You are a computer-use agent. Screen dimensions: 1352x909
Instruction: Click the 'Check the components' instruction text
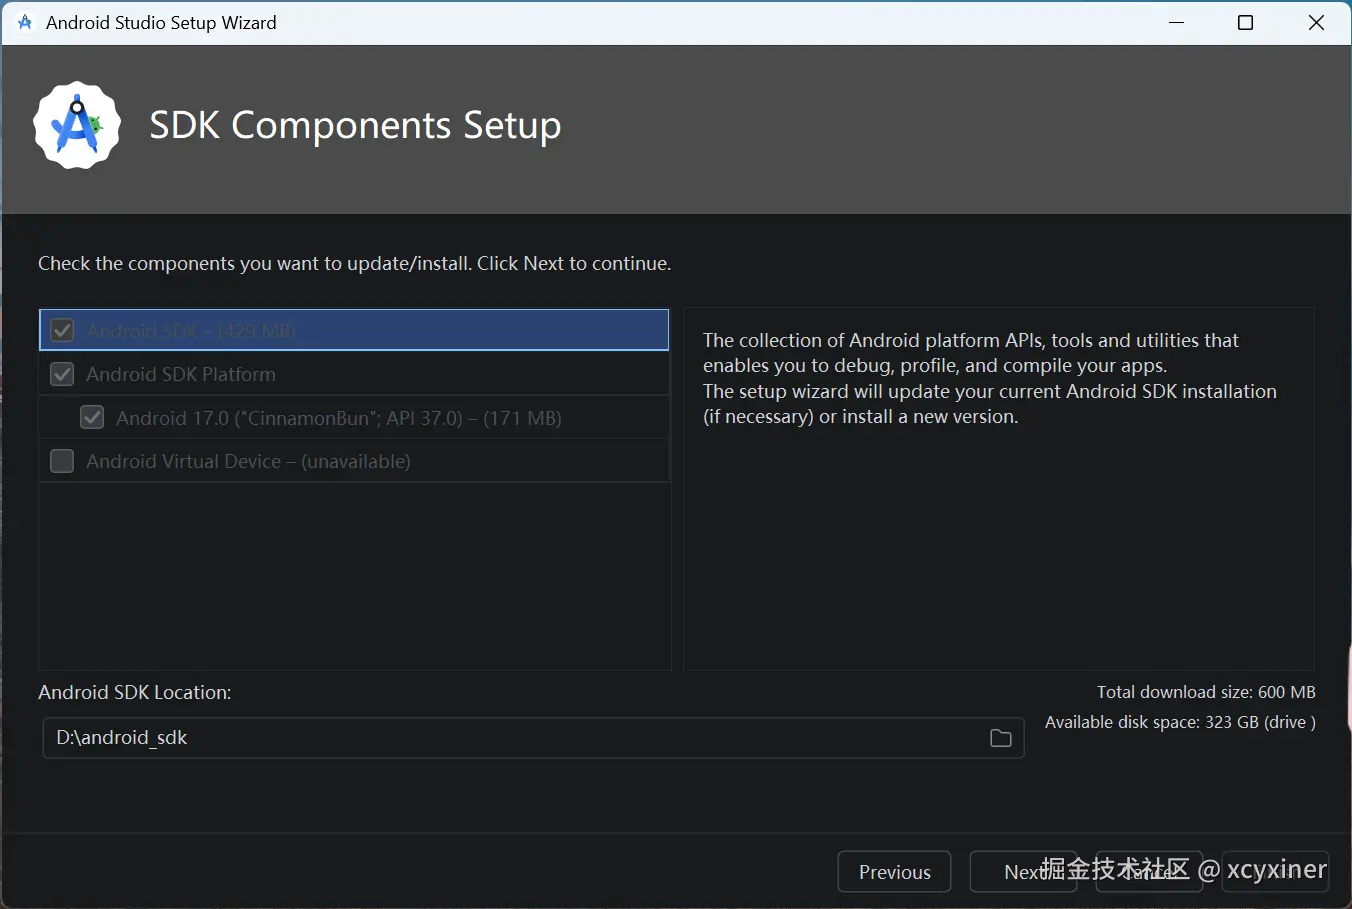pos(354,263)
